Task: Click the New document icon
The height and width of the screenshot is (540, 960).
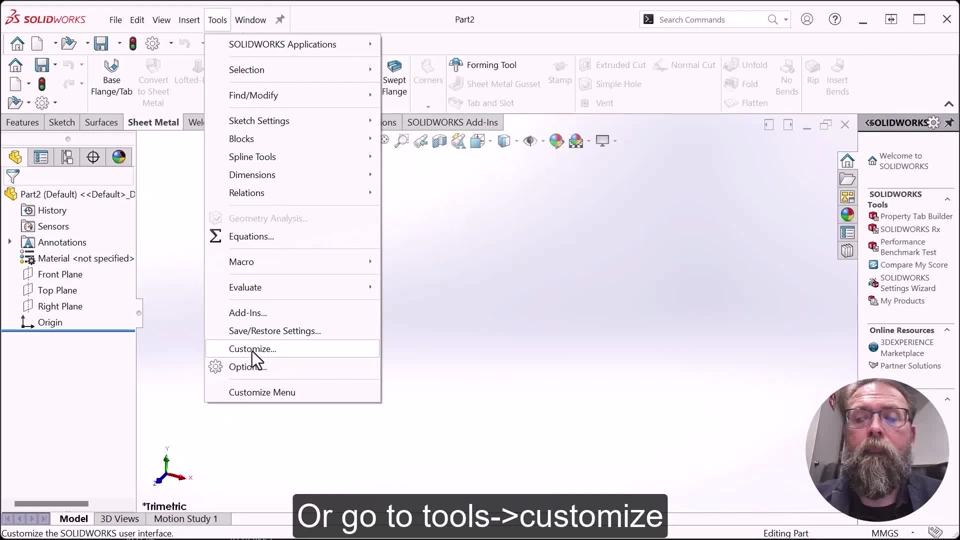Action: (37, 43)
